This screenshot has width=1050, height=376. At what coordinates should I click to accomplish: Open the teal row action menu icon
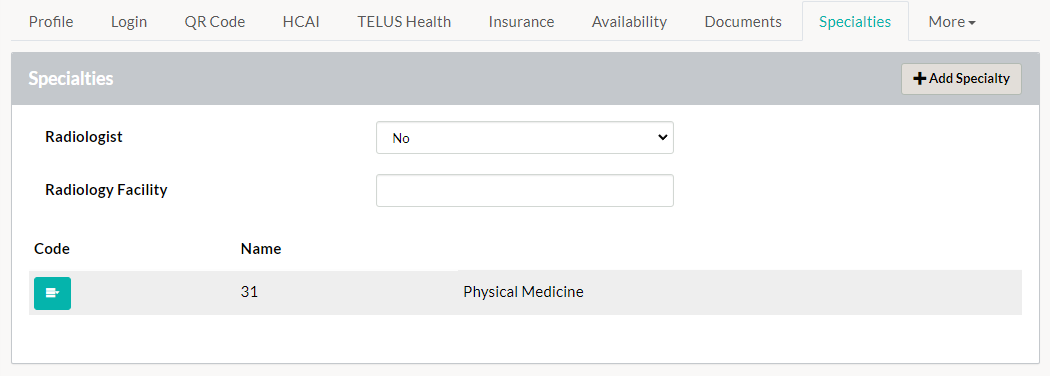point(52,293)
